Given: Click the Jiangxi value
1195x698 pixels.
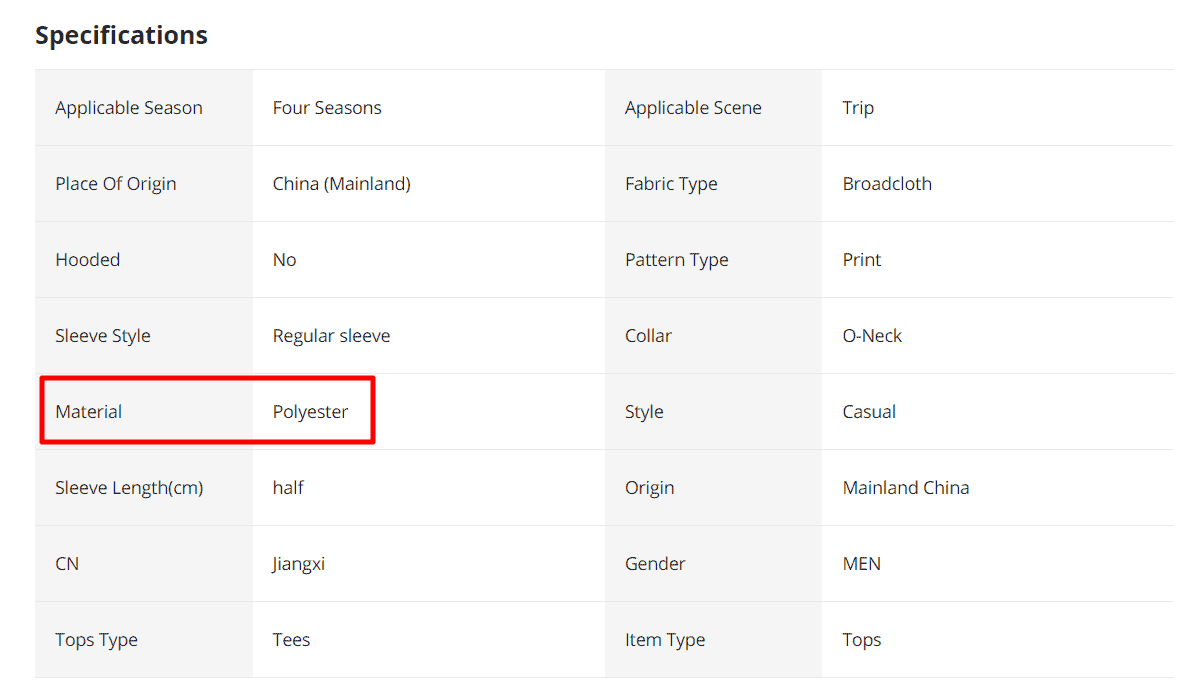Looking at the screenshot, I should tap(298, 564).
